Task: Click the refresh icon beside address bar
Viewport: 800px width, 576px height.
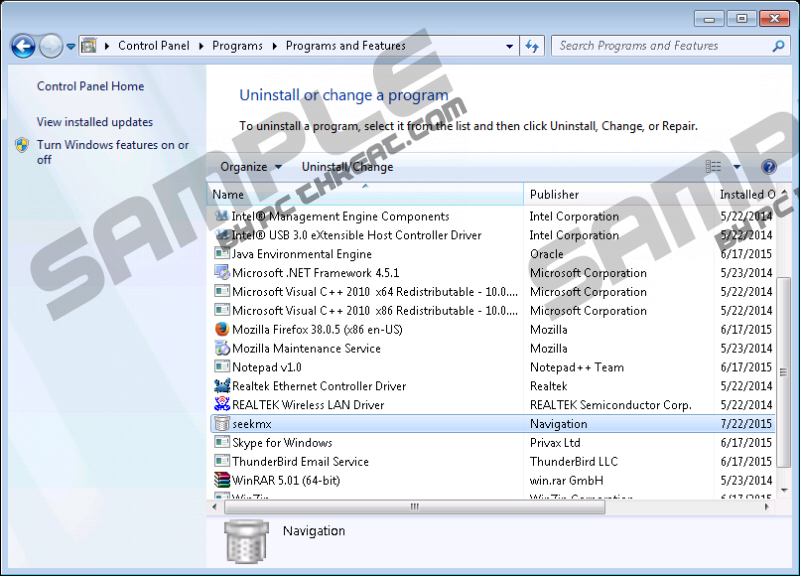Action: [x=532, y=46]
